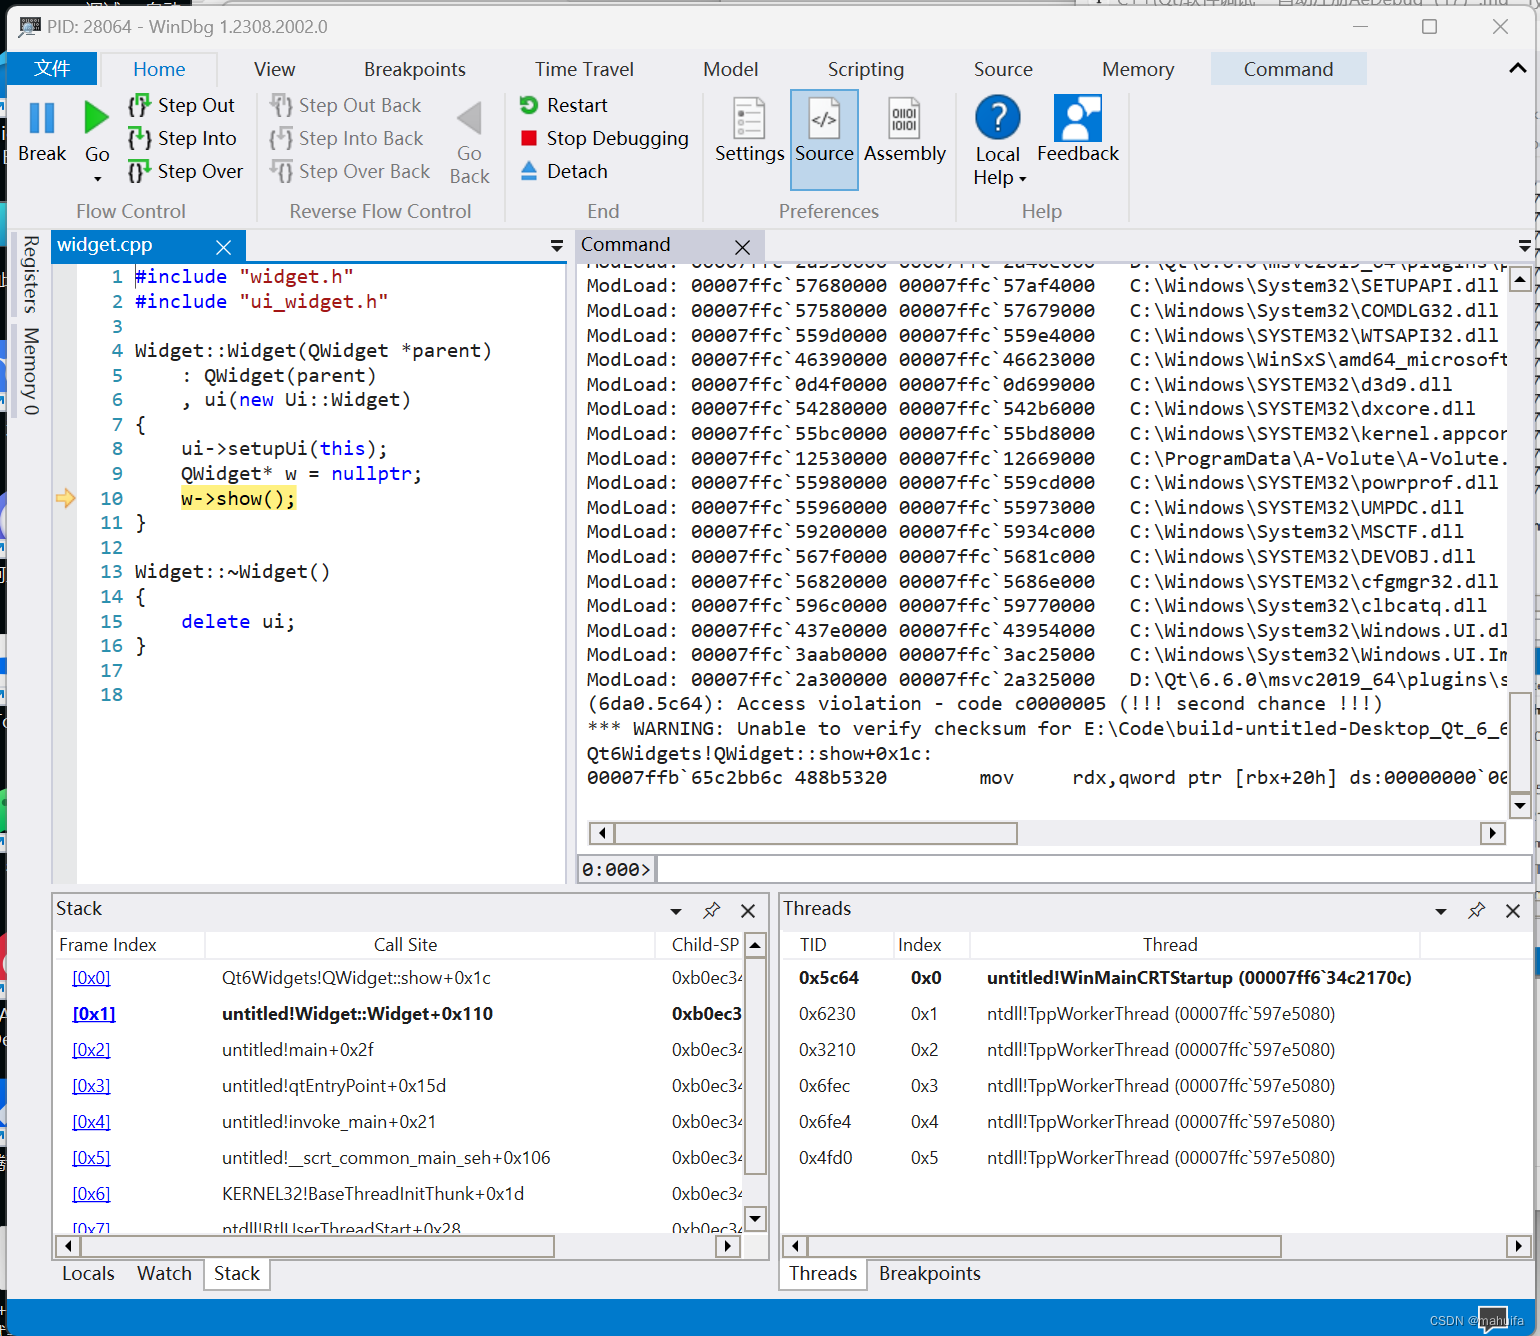The width and height of the screenshot is (1540, 1336).
Task: Select stack frame [0x3]
Action: pyautogui.click(x=91, y=1086)
